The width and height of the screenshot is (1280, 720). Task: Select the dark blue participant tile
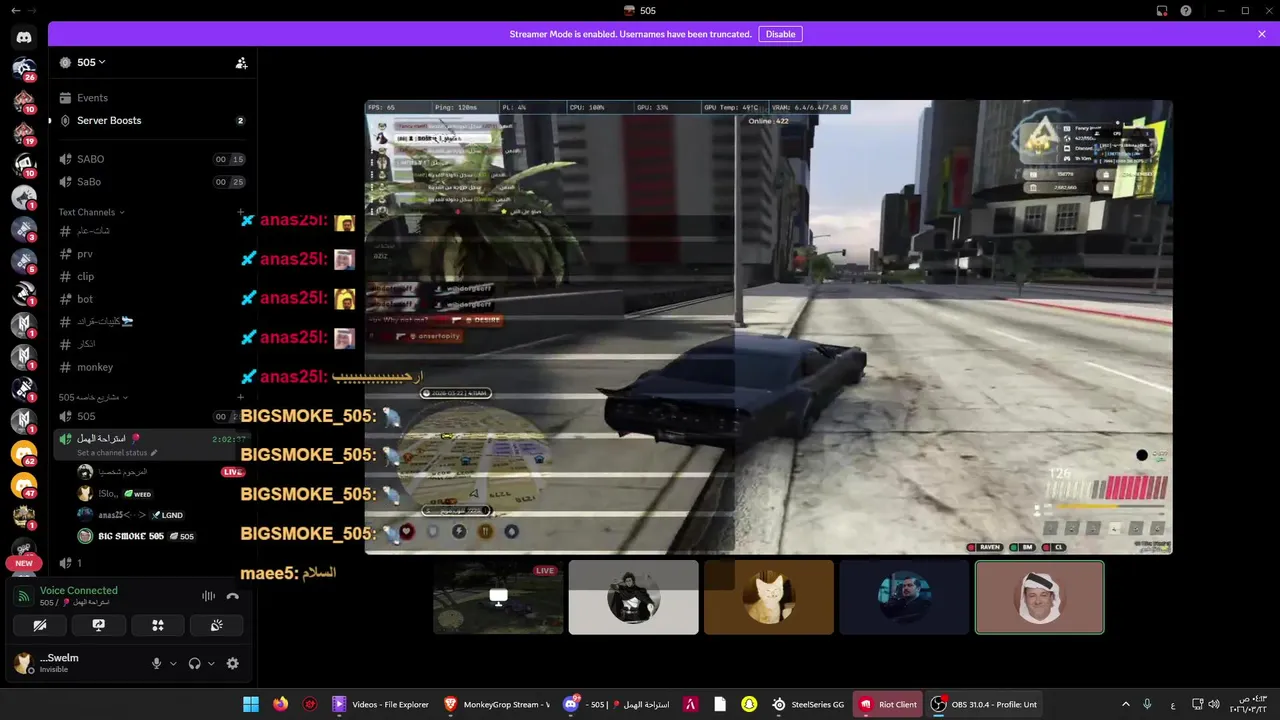pos(904,597)
